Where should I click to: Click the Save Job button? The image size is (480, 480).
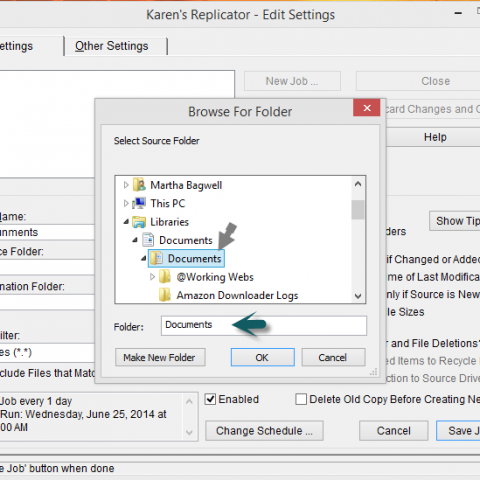[x=458, y=431]
